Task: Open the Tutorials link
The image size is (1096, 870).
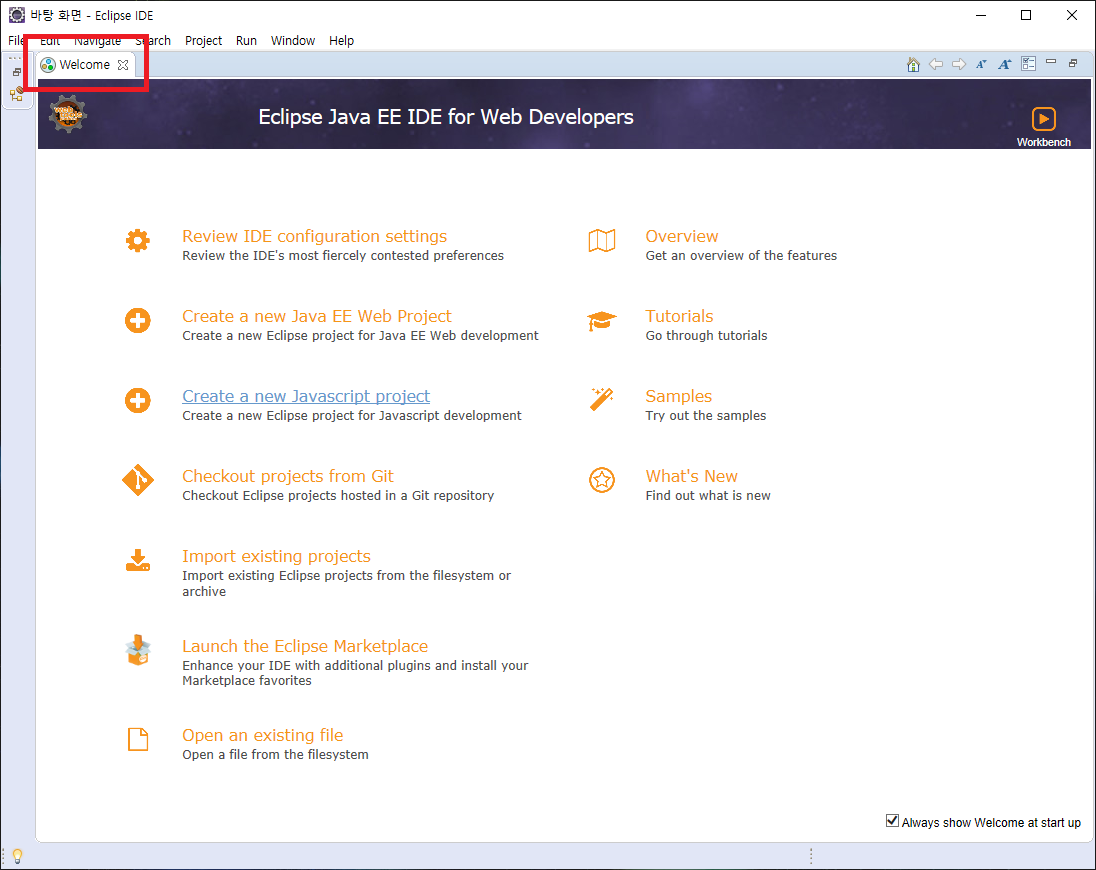Action: [x=679, y=317]
